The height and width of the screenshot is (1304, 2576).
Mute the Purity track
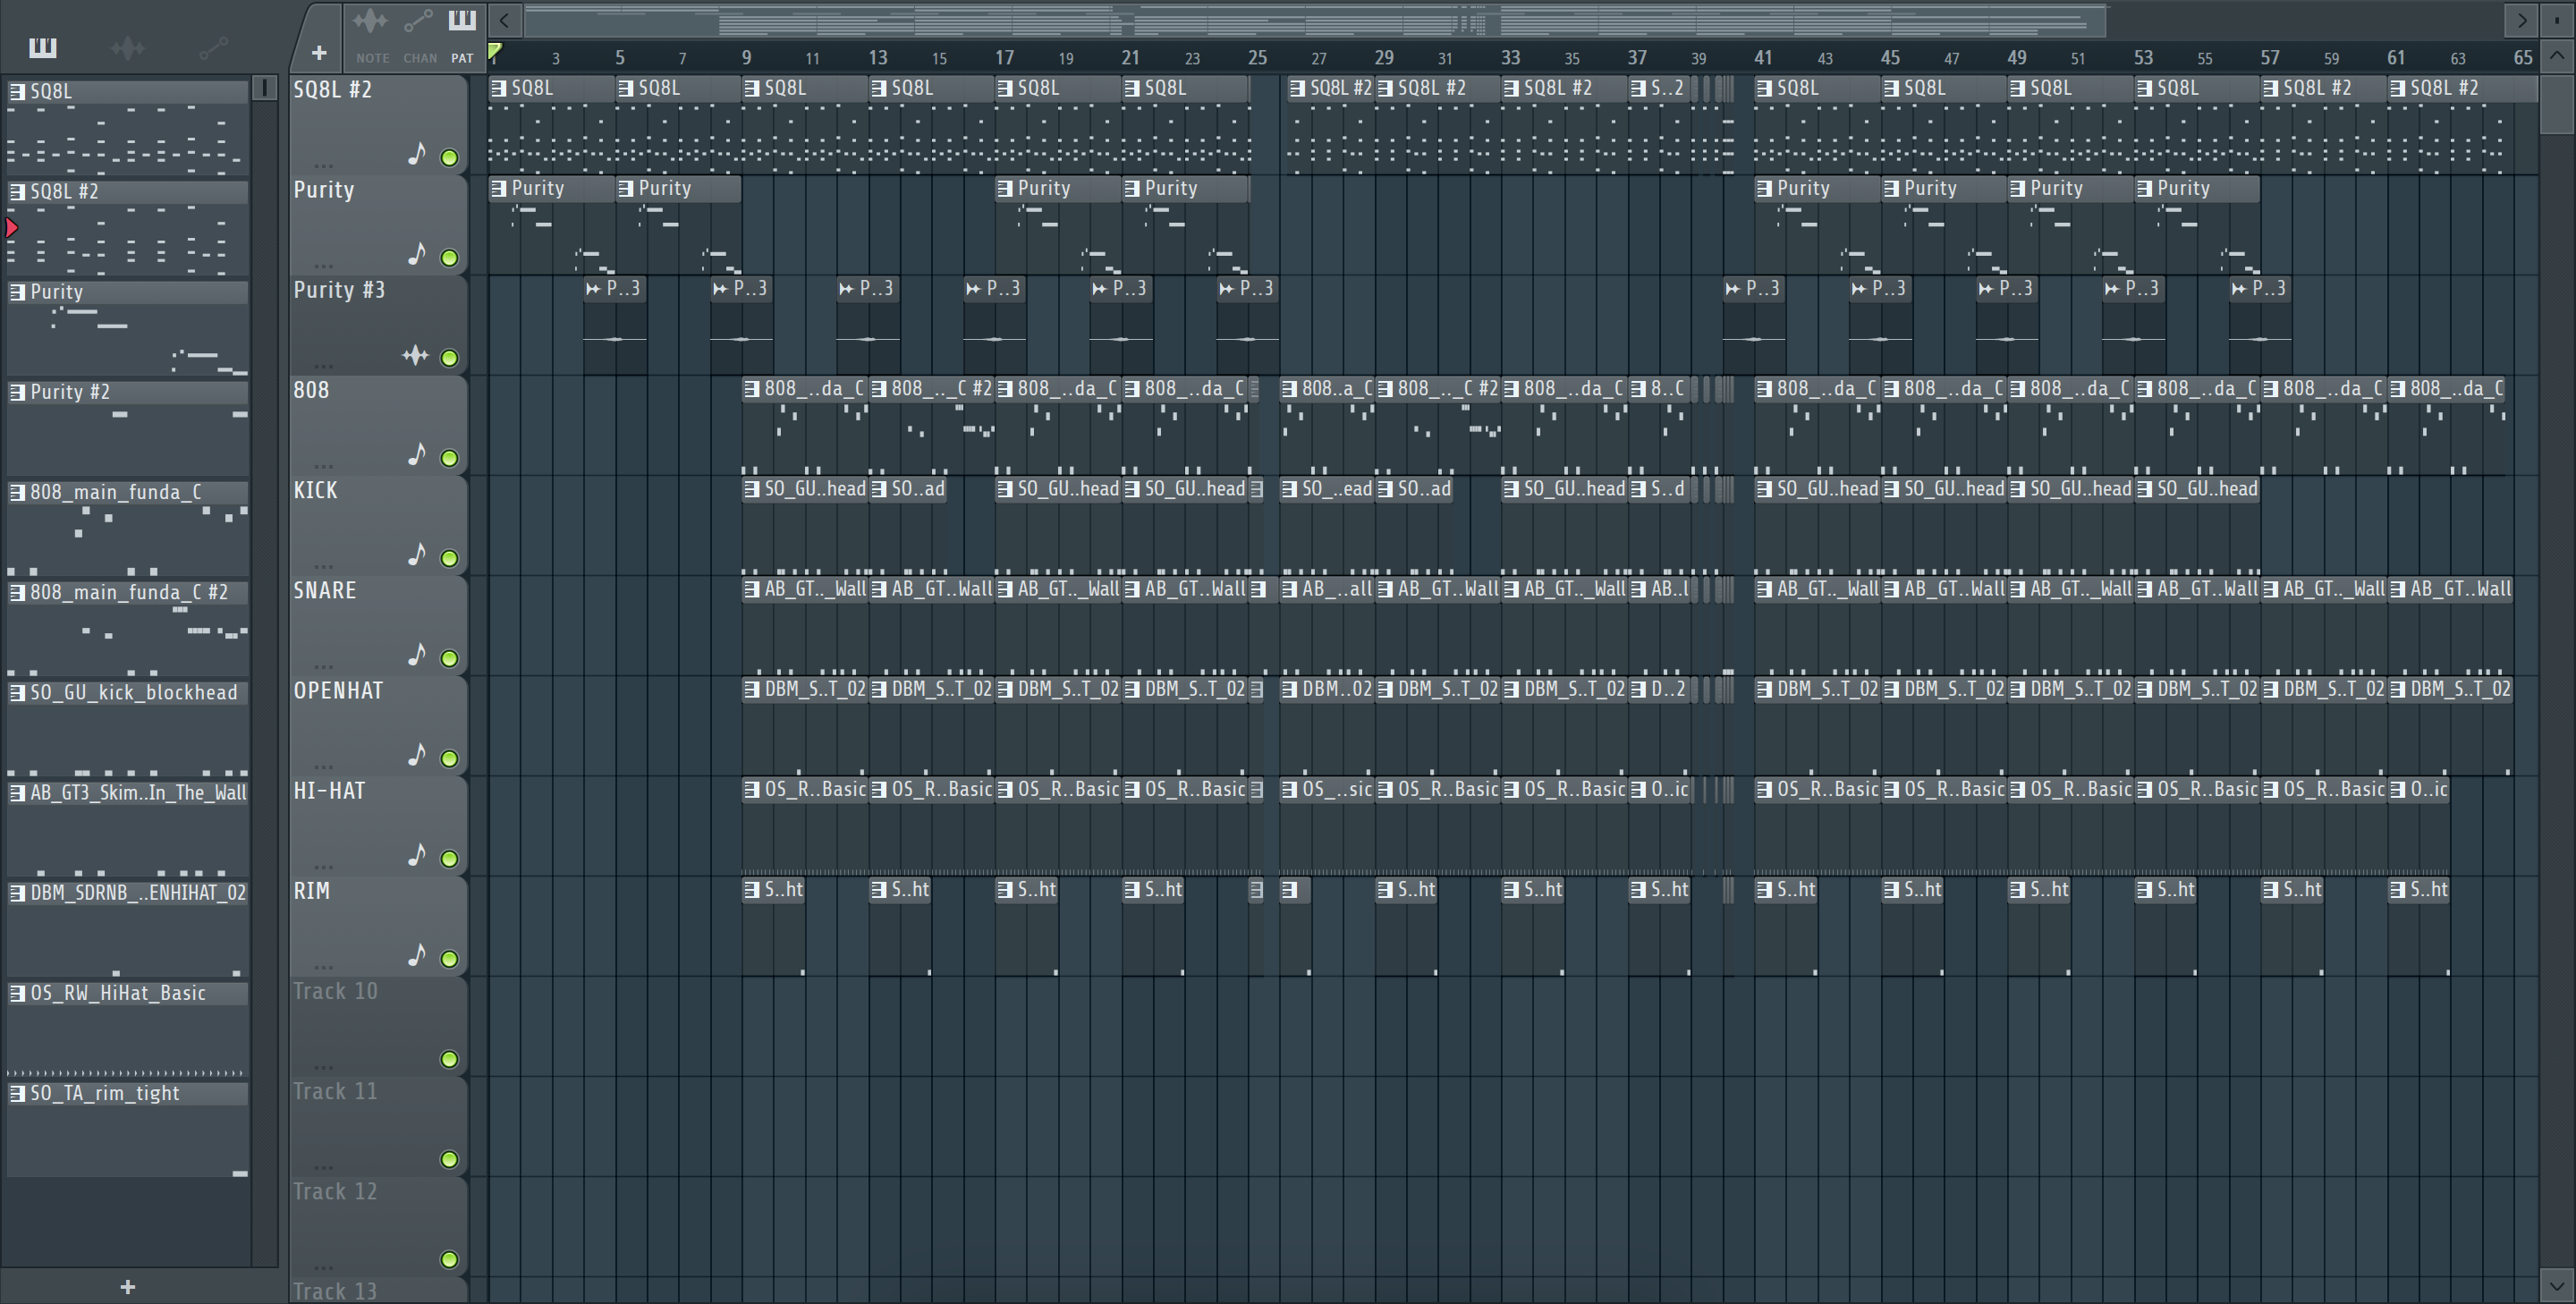pos(450,258)
